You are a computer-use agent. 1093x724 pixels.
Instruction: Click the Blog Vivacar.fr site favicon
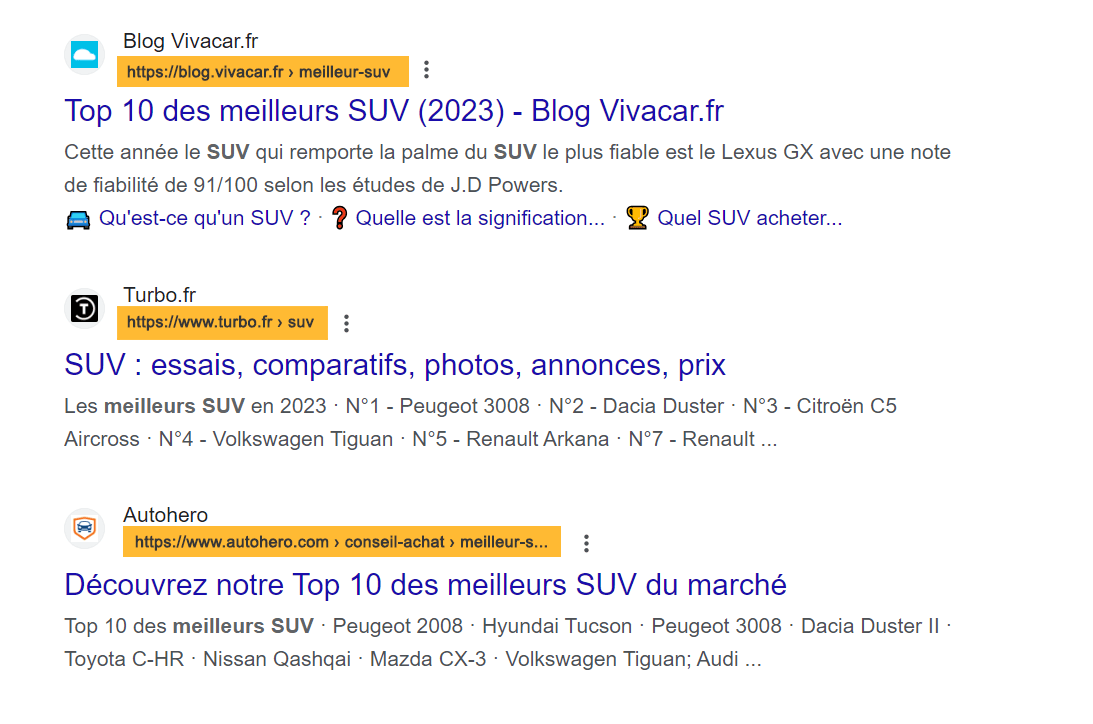click(84, 55)
